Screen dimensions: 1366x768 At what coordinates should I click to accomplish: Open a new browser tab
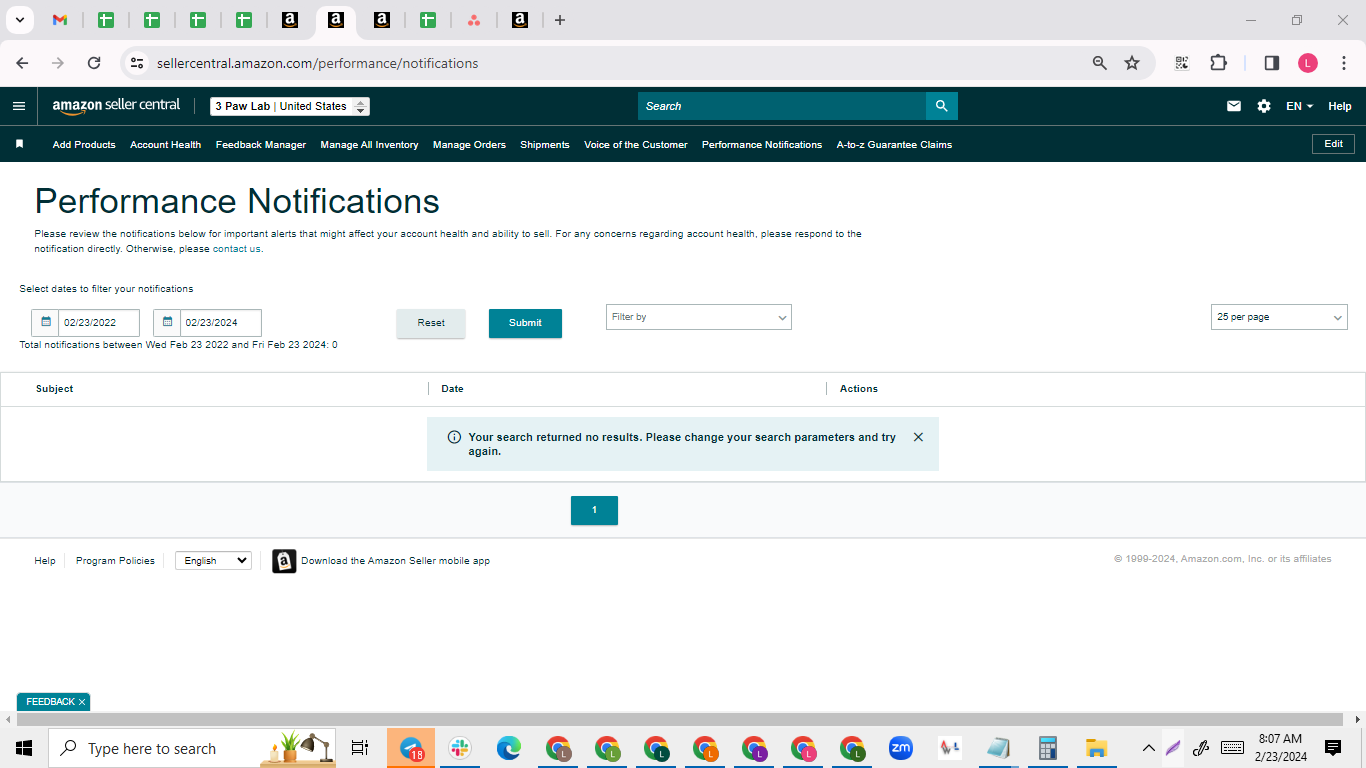click(x=560, y=20)
